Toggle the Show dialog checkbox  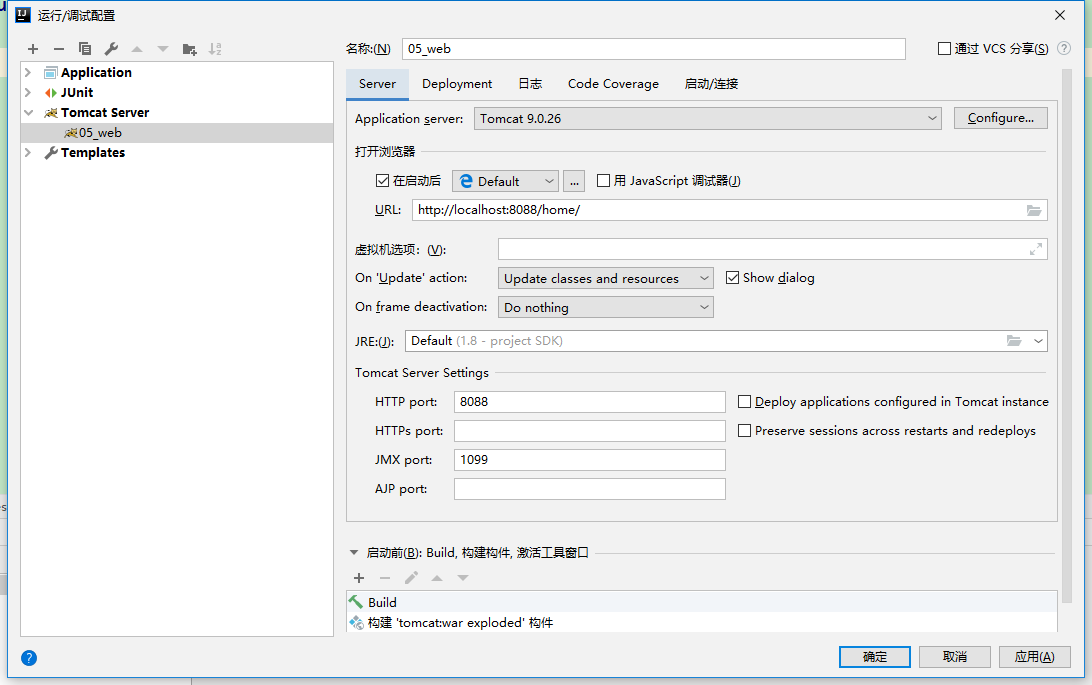[x=733, y=278]
